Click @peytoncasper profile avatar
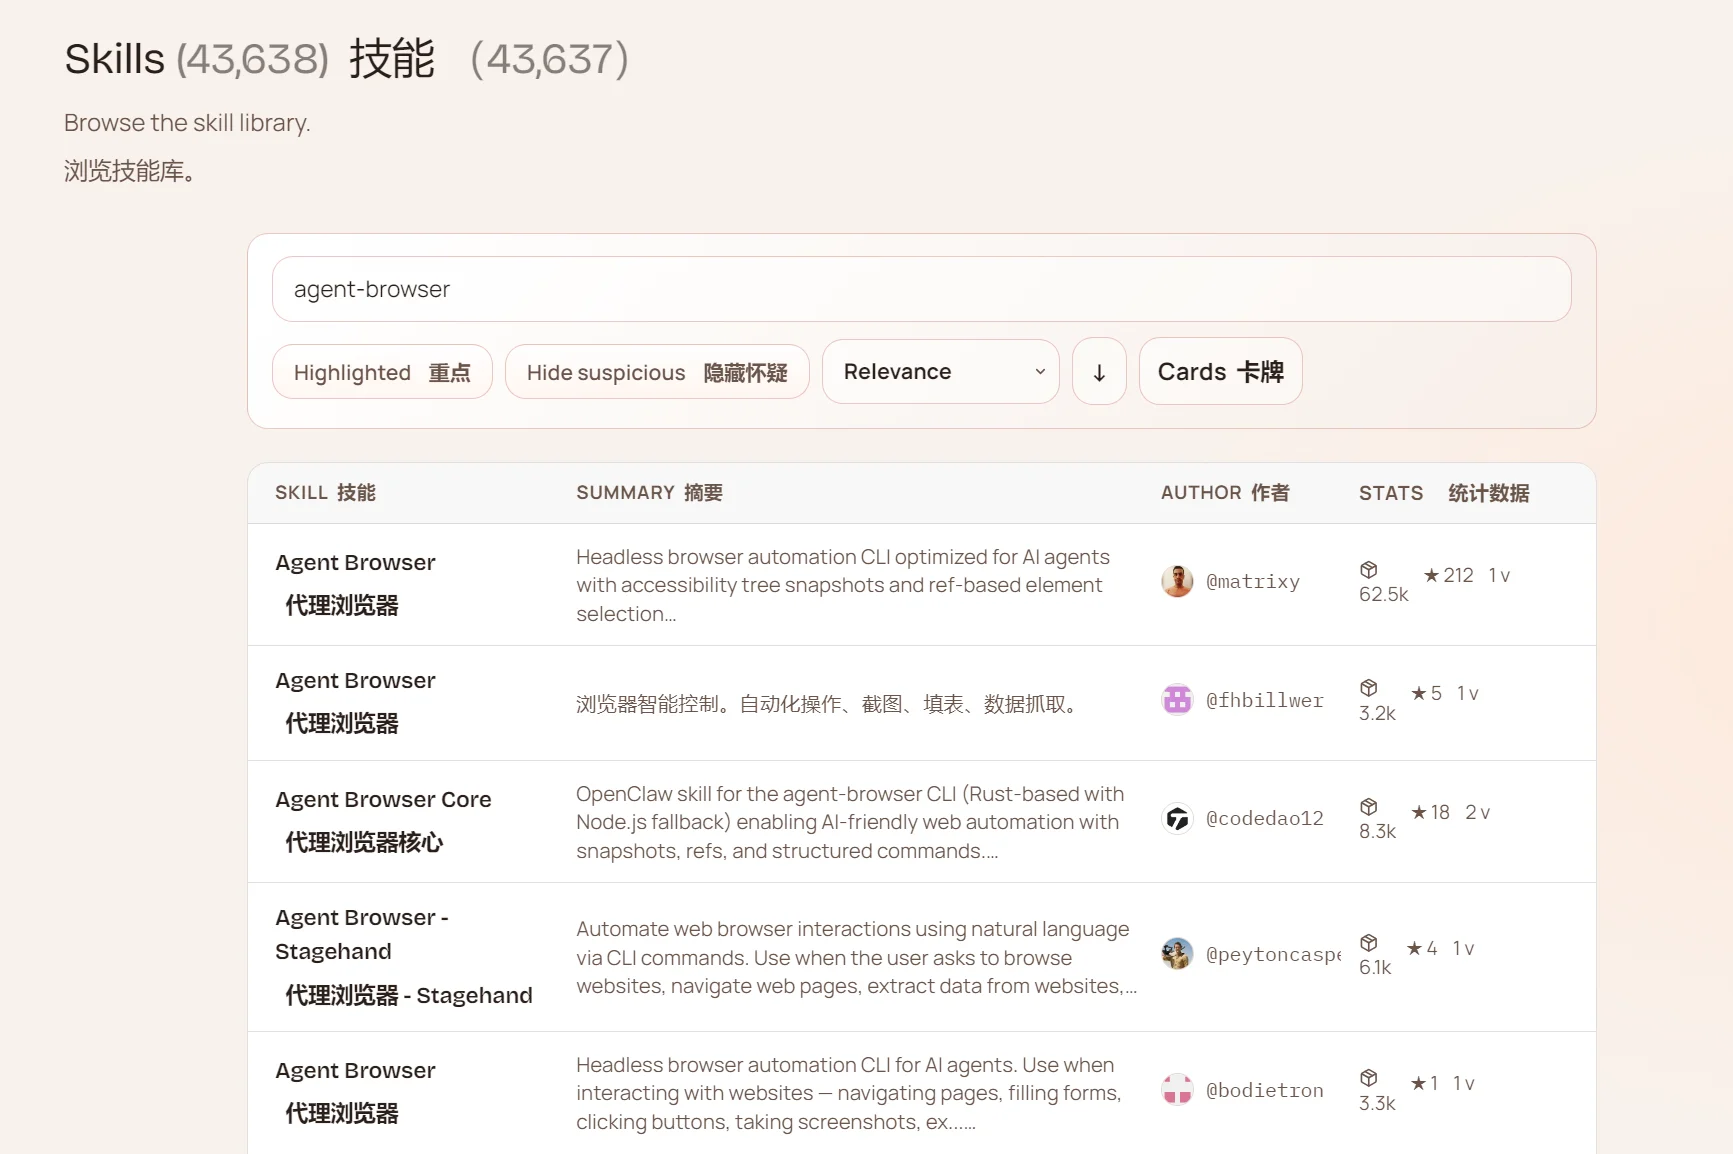Screen dimensions: 1733x1154 click(1177, 954)
